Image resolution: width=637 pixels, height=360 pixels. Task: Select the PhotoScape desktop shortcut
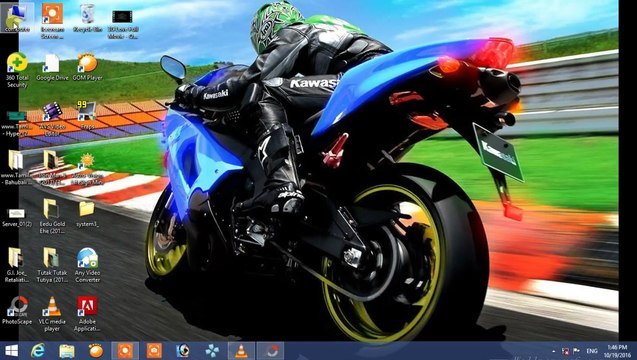(17, 310)
